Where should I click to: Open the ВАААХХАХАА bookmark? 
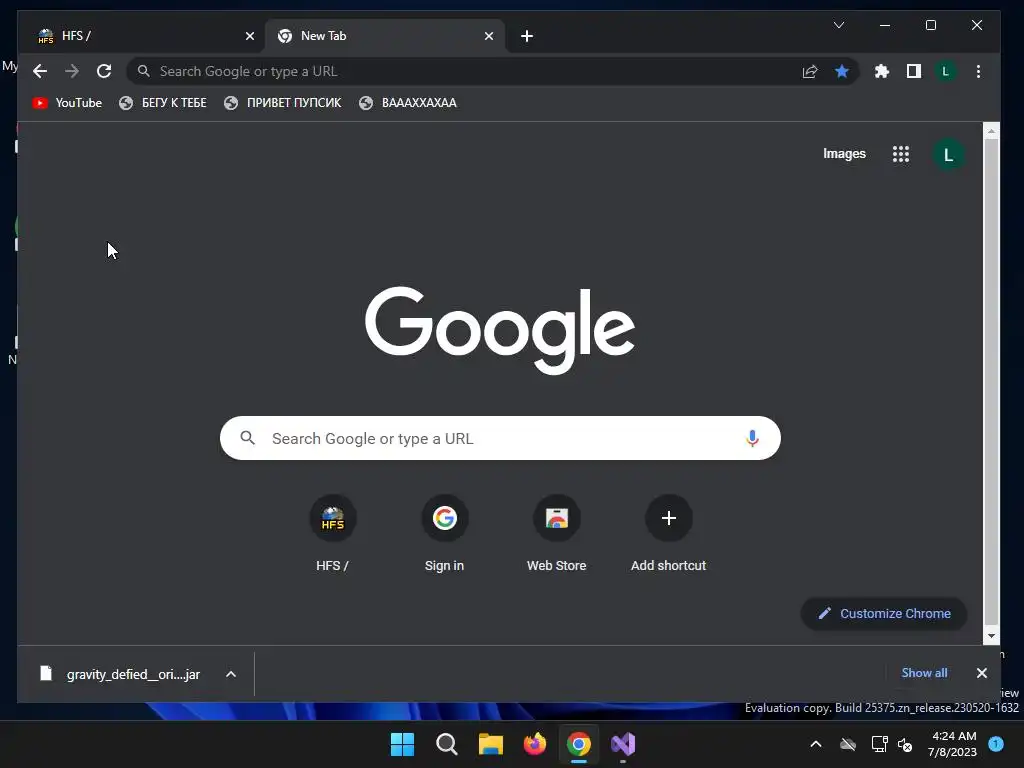coord(408,103)
